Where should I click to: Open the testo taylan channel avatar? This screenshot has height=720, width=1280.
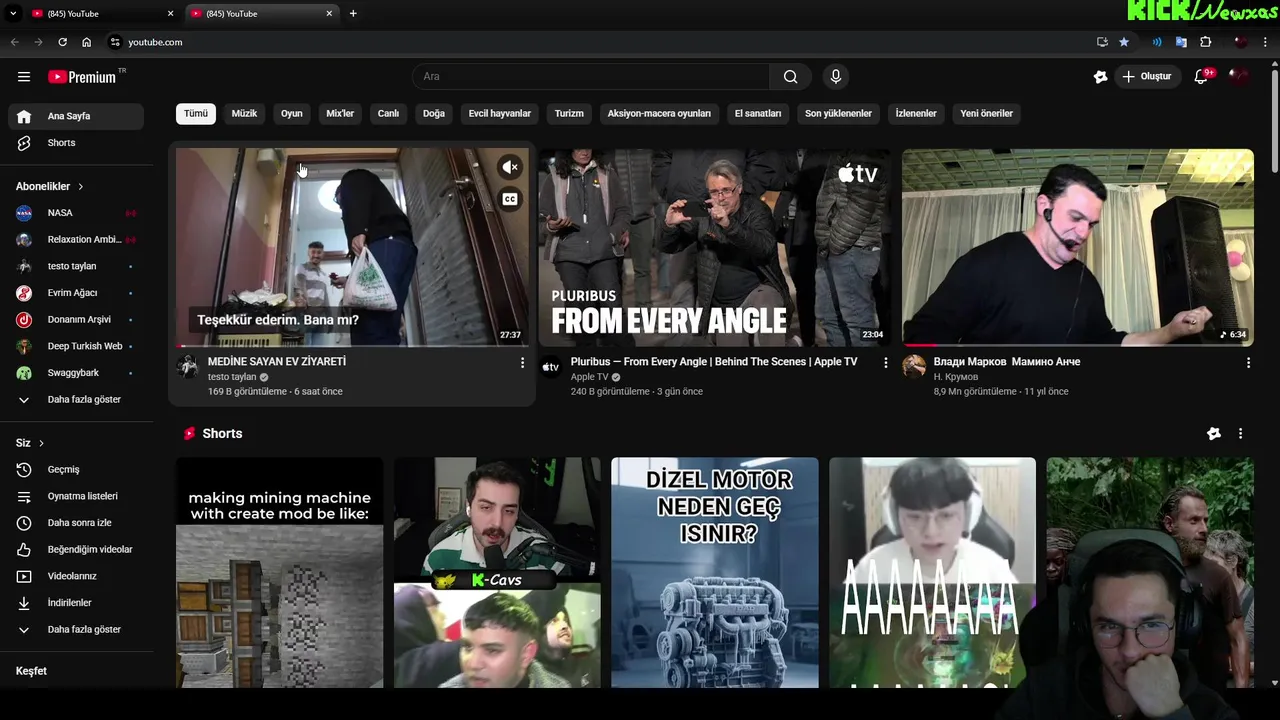[x=188, y=366]
